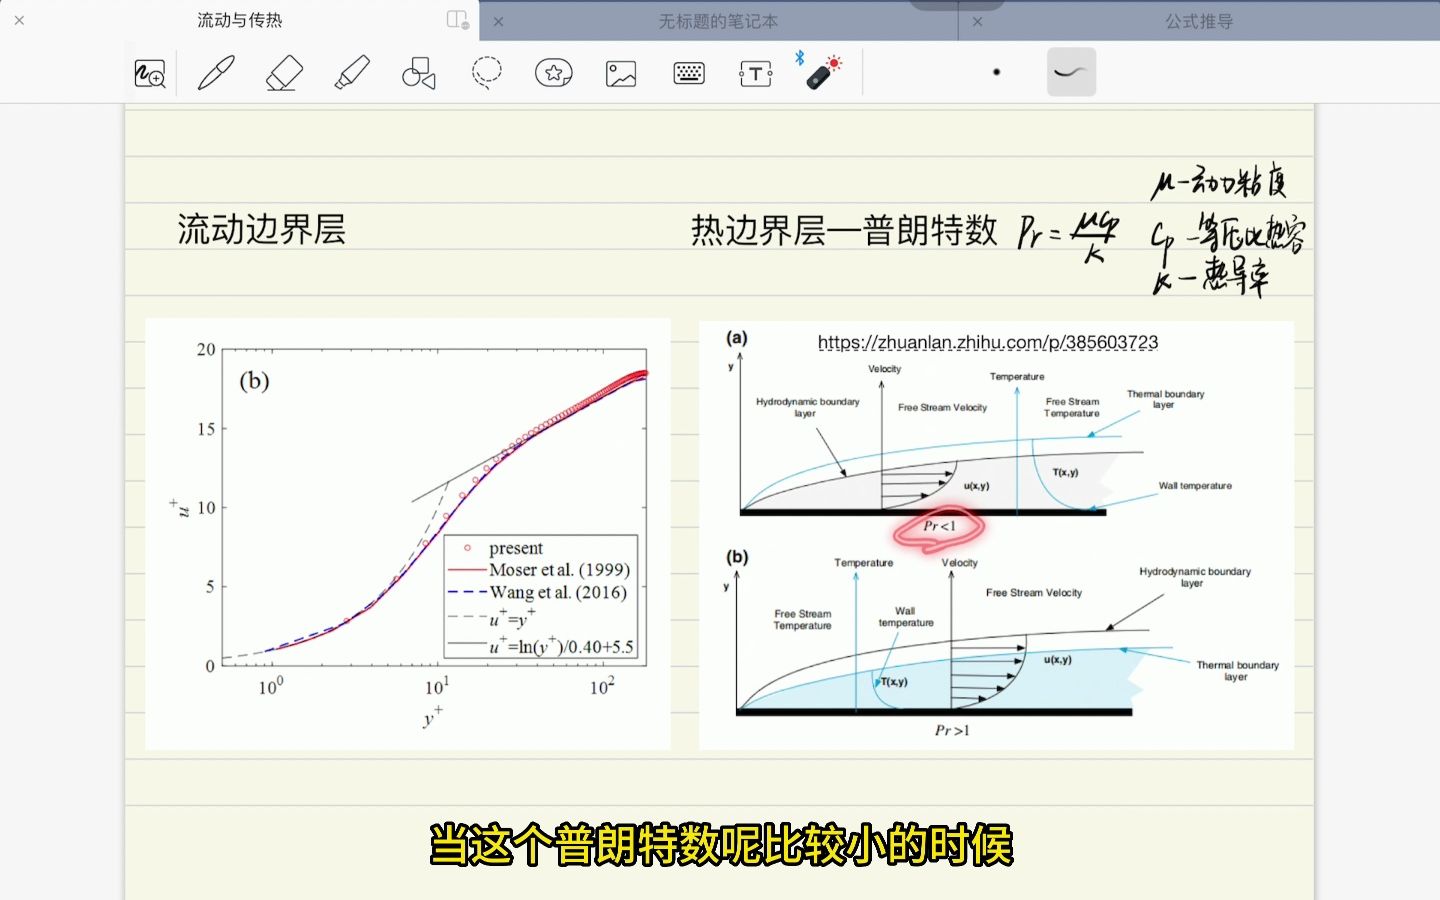Click the Moser et al. (1999) legend entry
Viewport: 1440px width, 900px height.
(540, 570)
